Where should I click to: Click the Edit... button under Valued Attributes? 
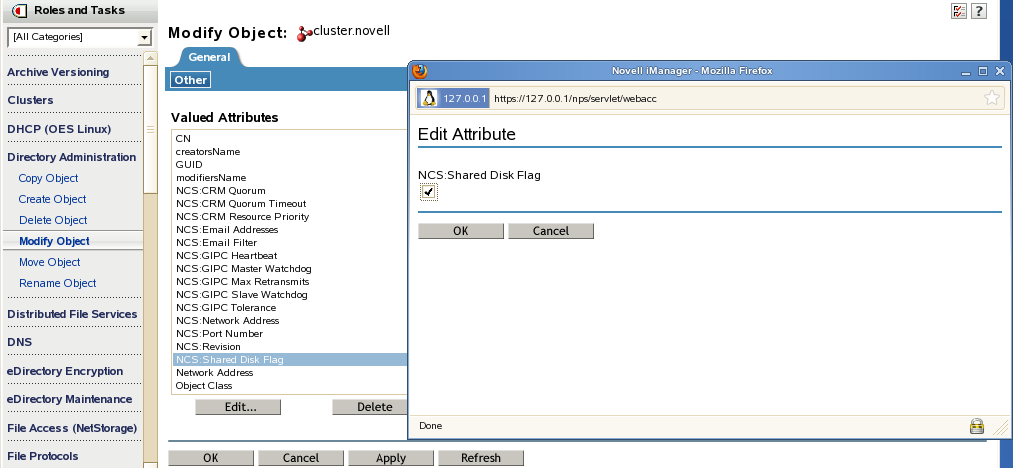click(238, 407)
